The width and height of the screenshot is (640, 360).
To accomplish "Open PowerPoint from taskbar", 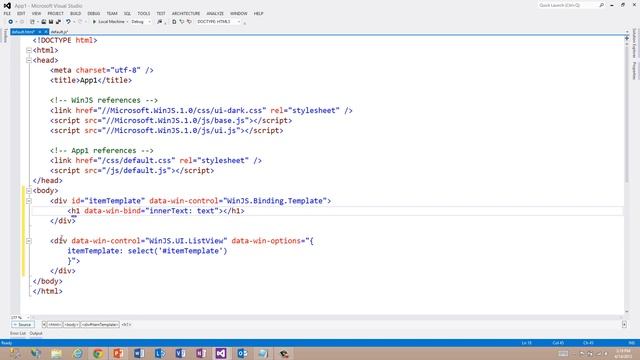I will click(x=118, y=353).
